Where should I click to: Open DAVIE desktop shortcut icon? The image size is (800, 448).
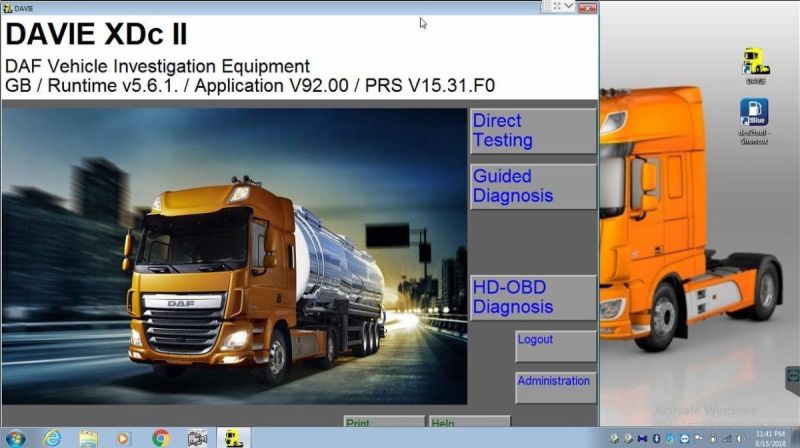click(756, 66)
